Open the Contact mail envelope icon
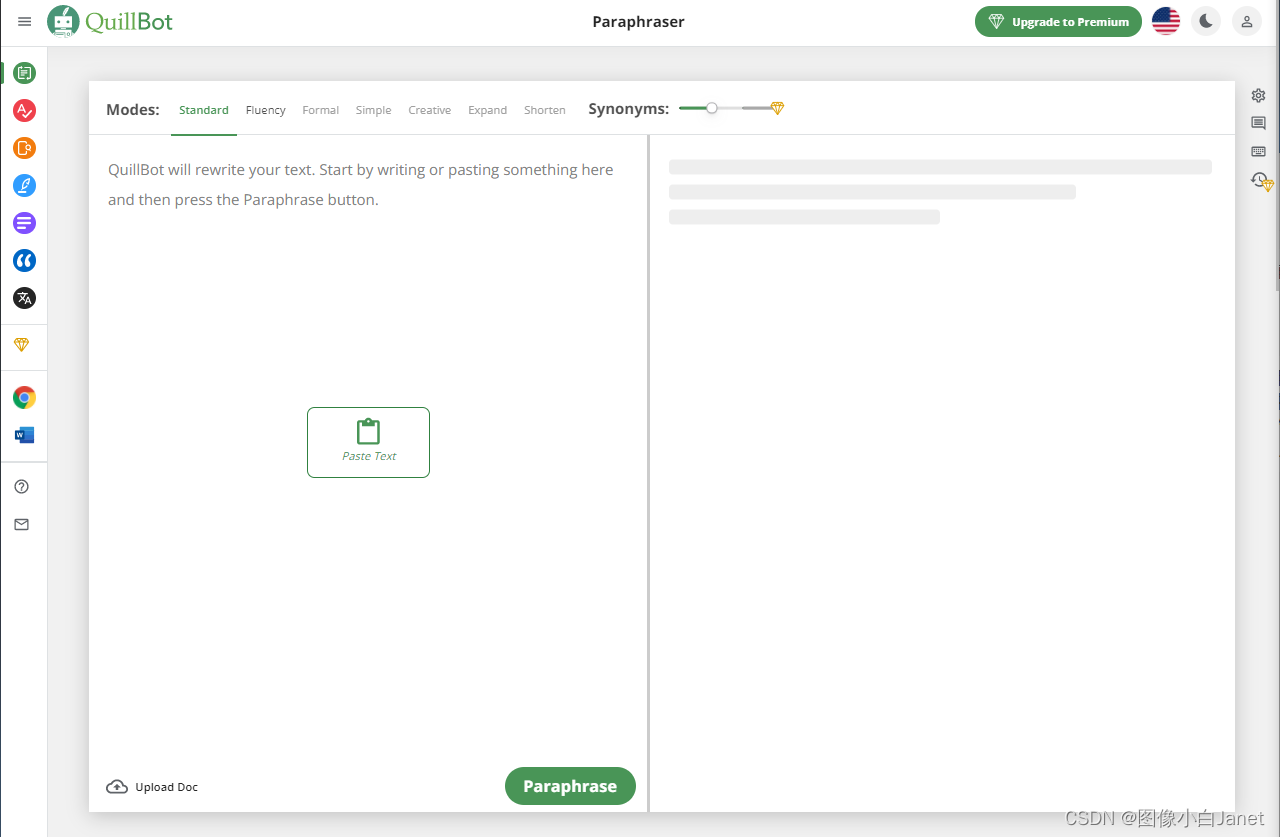The image size is (1280, 837). 22,524
